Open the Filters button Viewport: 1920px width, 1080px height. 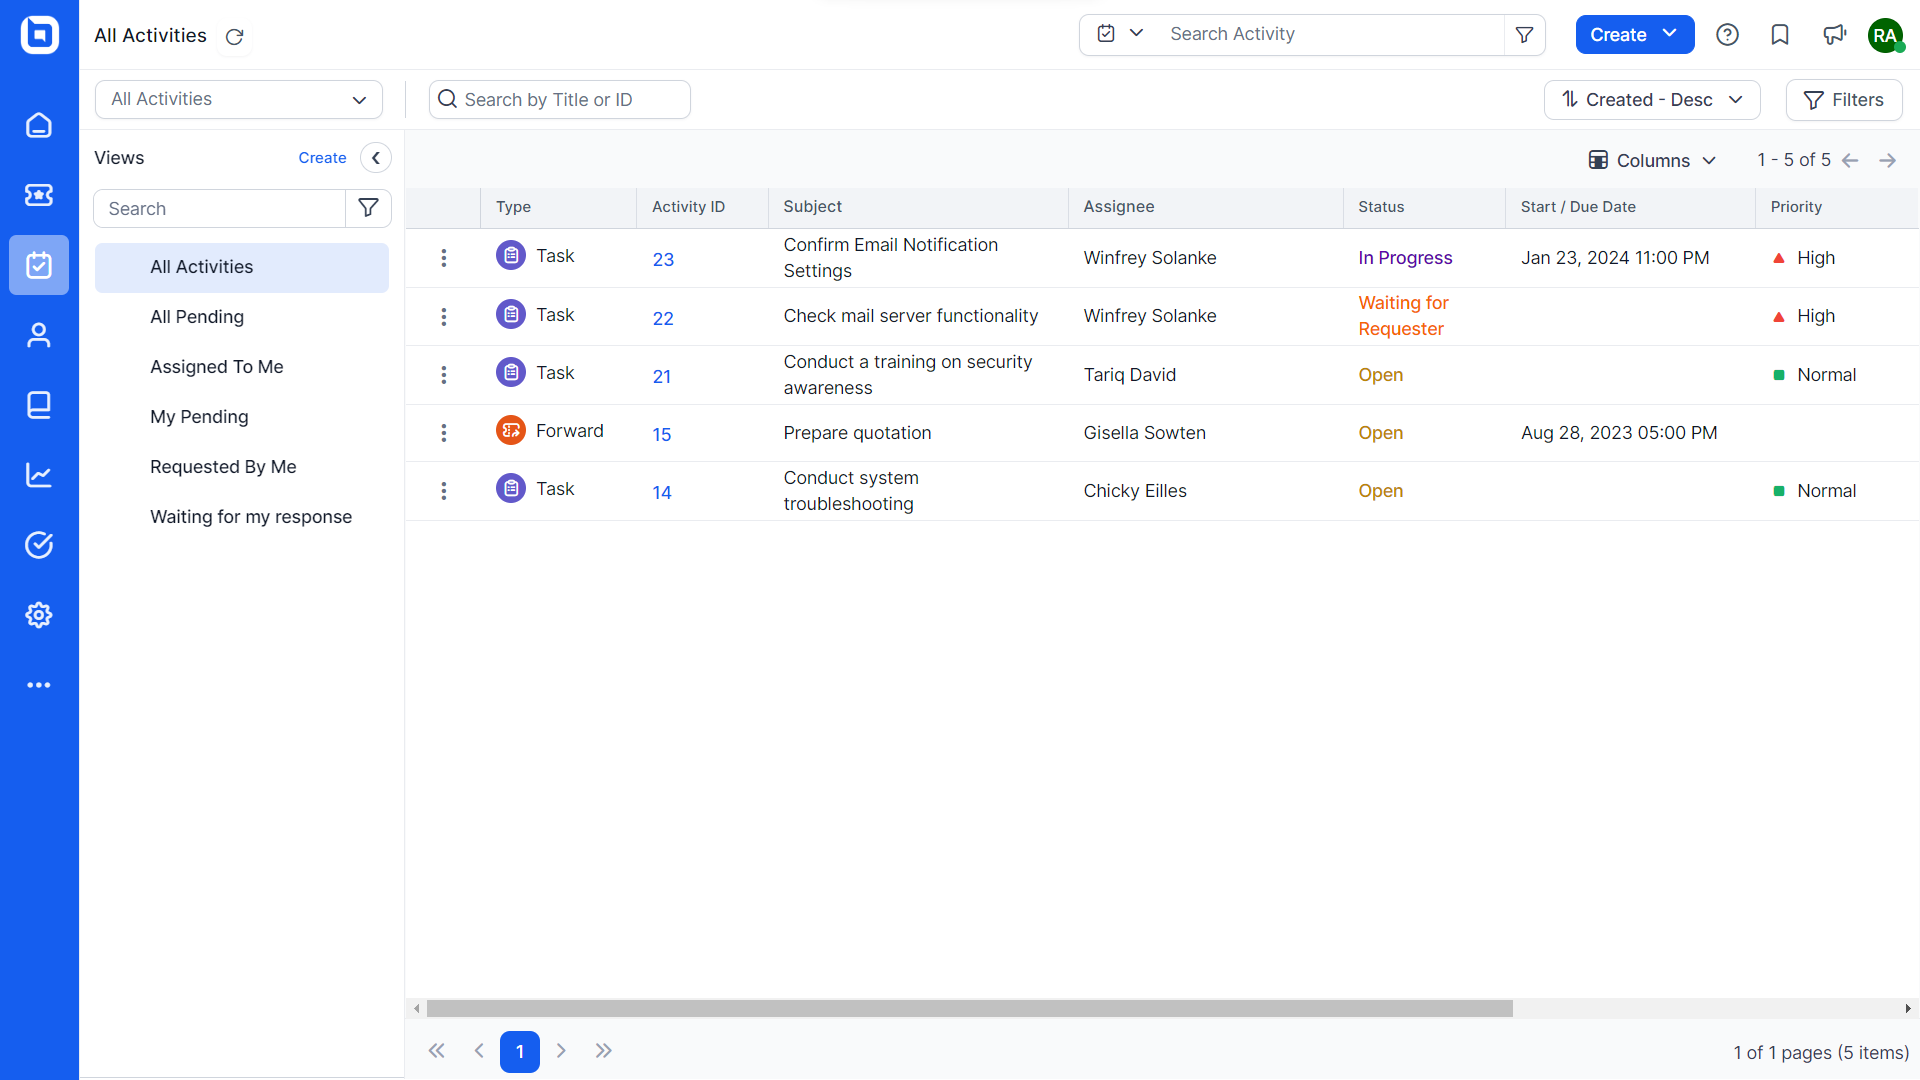(x=1844, y=100)
